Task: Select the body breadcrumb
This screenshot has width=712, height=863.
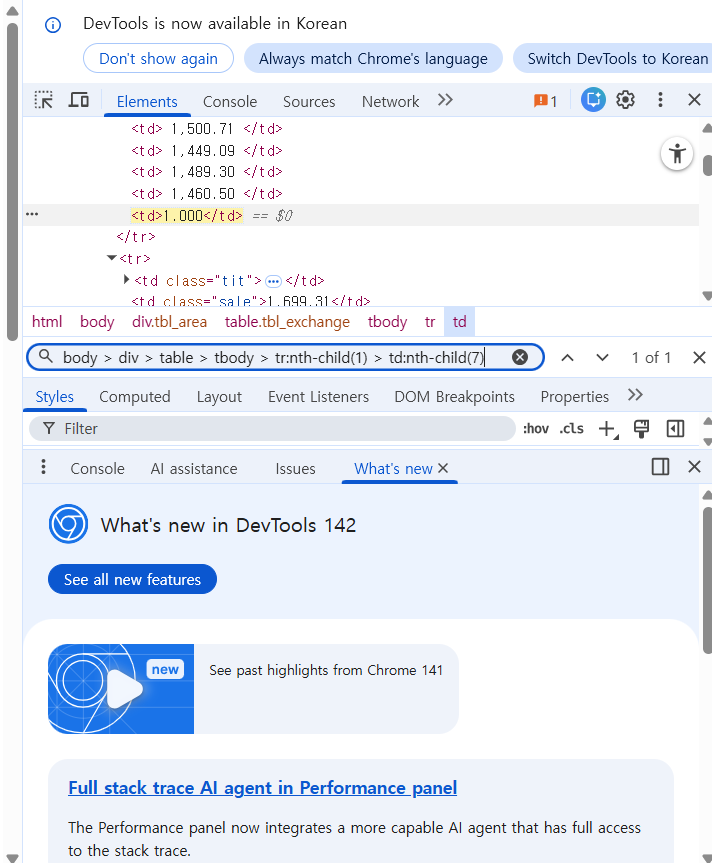Action: 97,322
